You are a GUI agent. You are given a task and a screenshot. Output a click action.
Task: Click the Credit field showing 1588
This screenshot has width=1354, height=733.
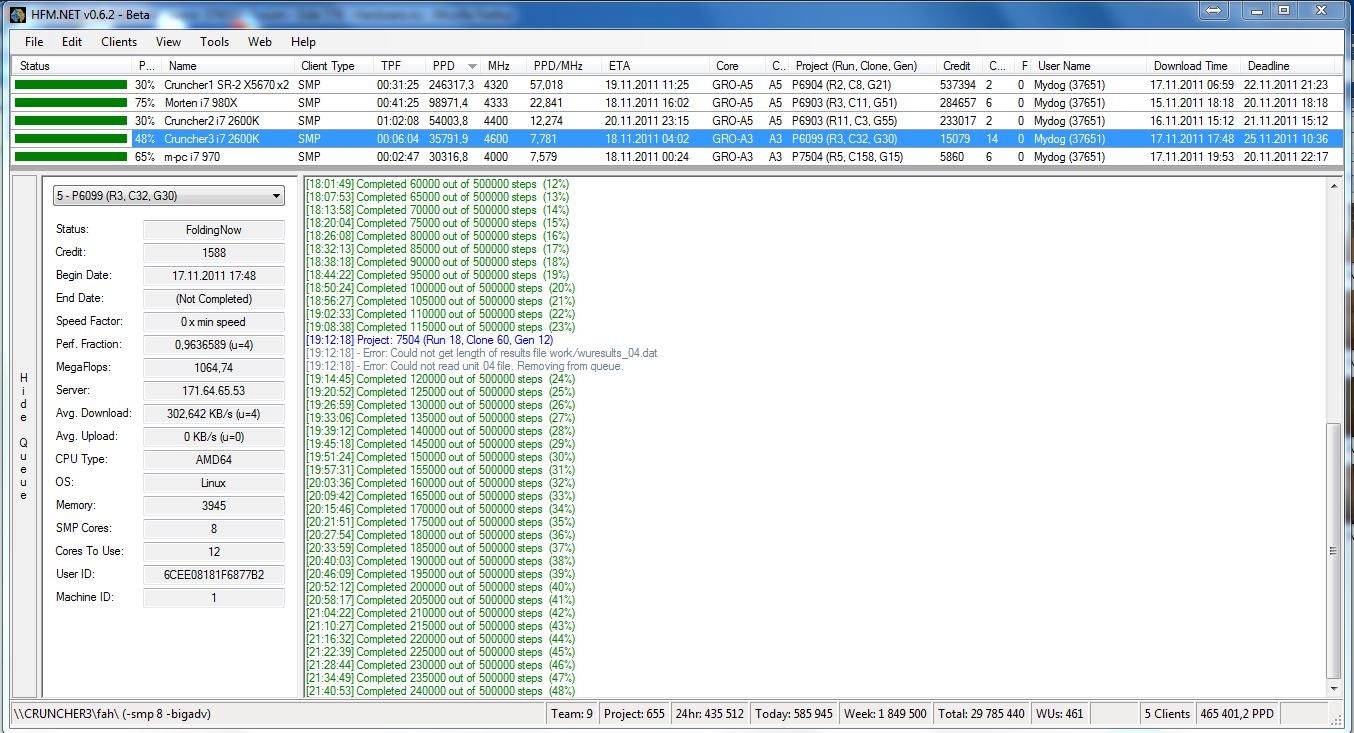[214, 253]
